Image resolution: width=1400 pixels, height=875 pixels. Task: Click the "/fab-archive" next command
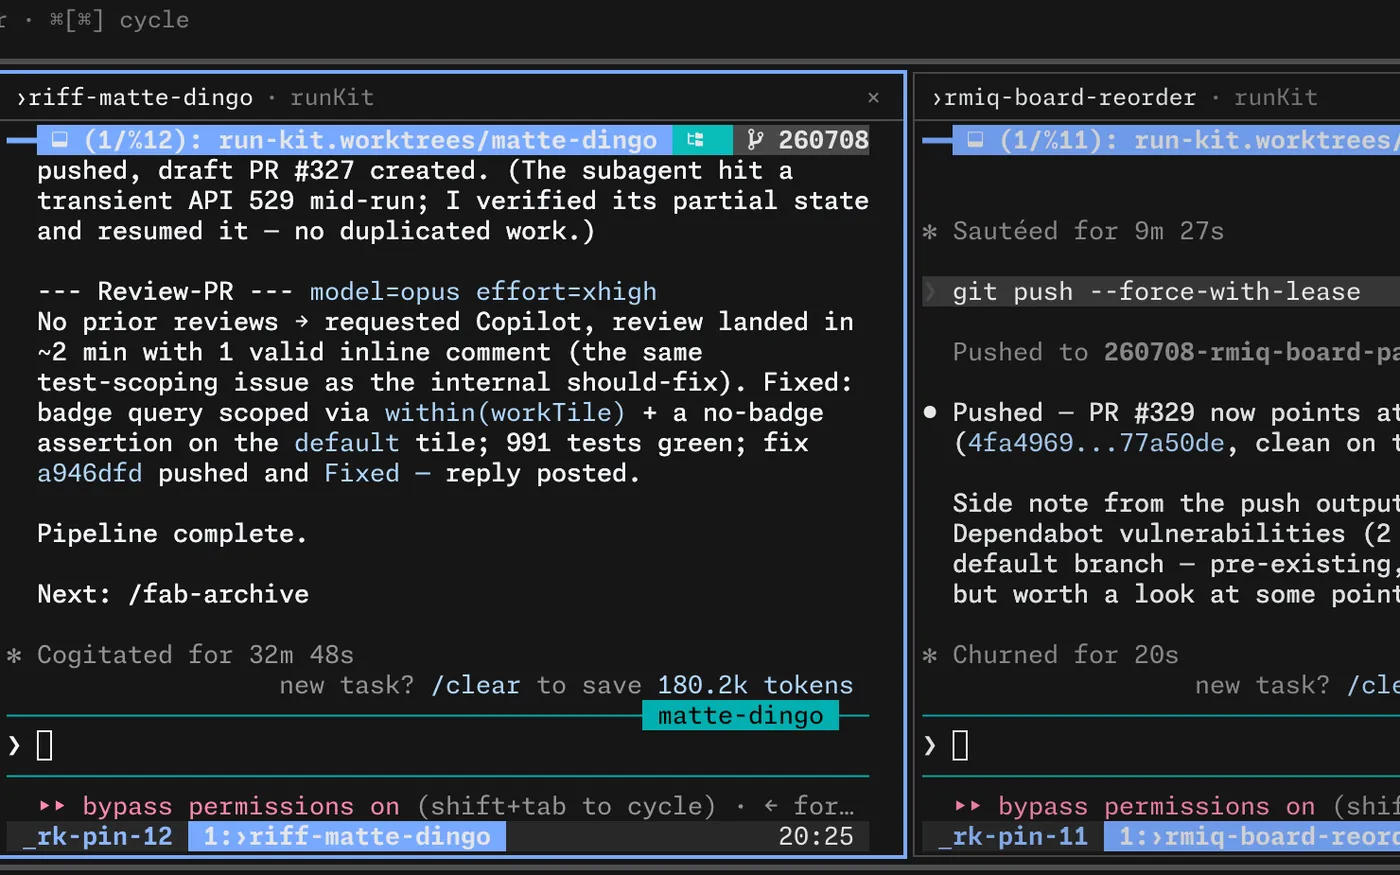(x=219, y=595)
